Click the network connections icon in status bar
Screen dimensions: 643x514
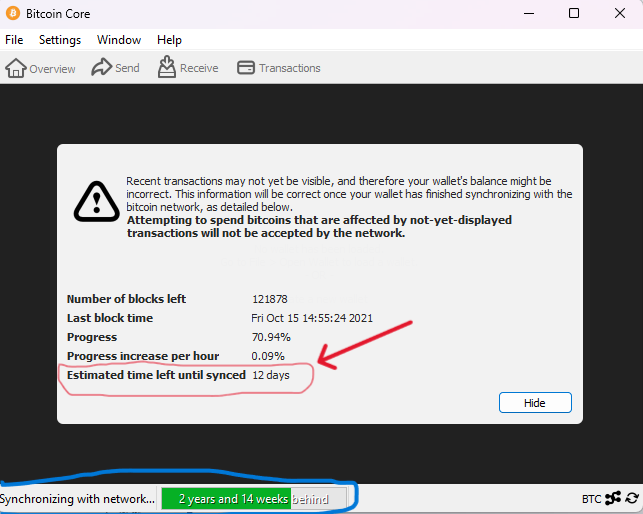[x=613, y=498]
